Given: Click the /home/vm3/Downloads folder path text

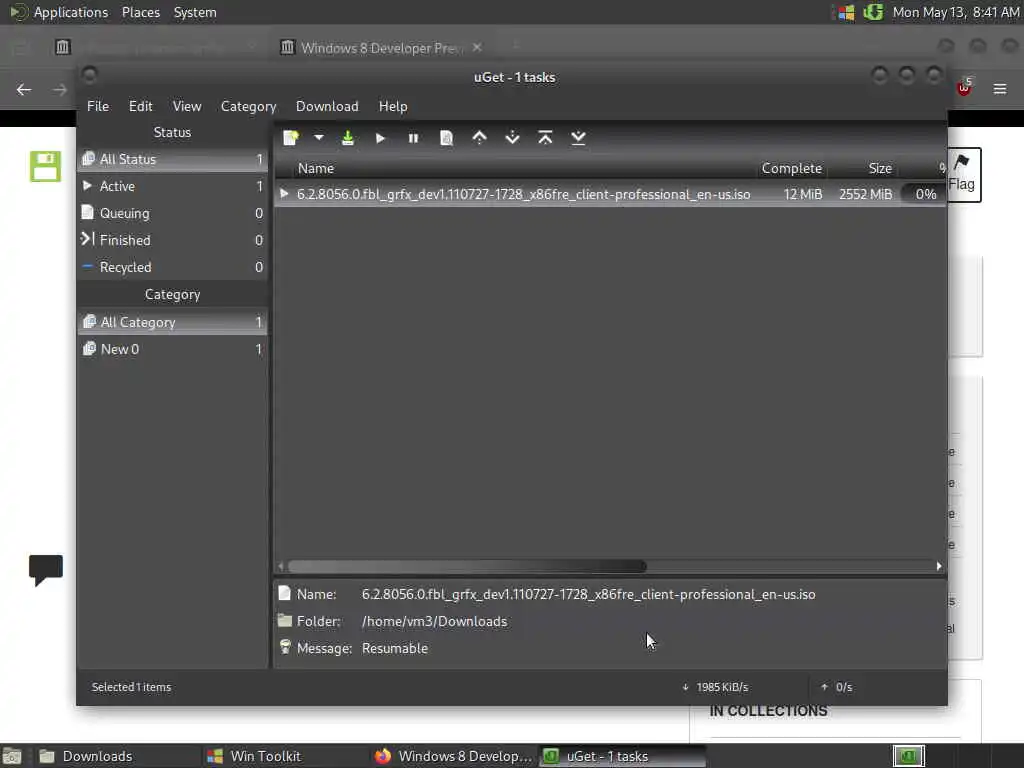Looking at the screenshot, I should 434,622.
